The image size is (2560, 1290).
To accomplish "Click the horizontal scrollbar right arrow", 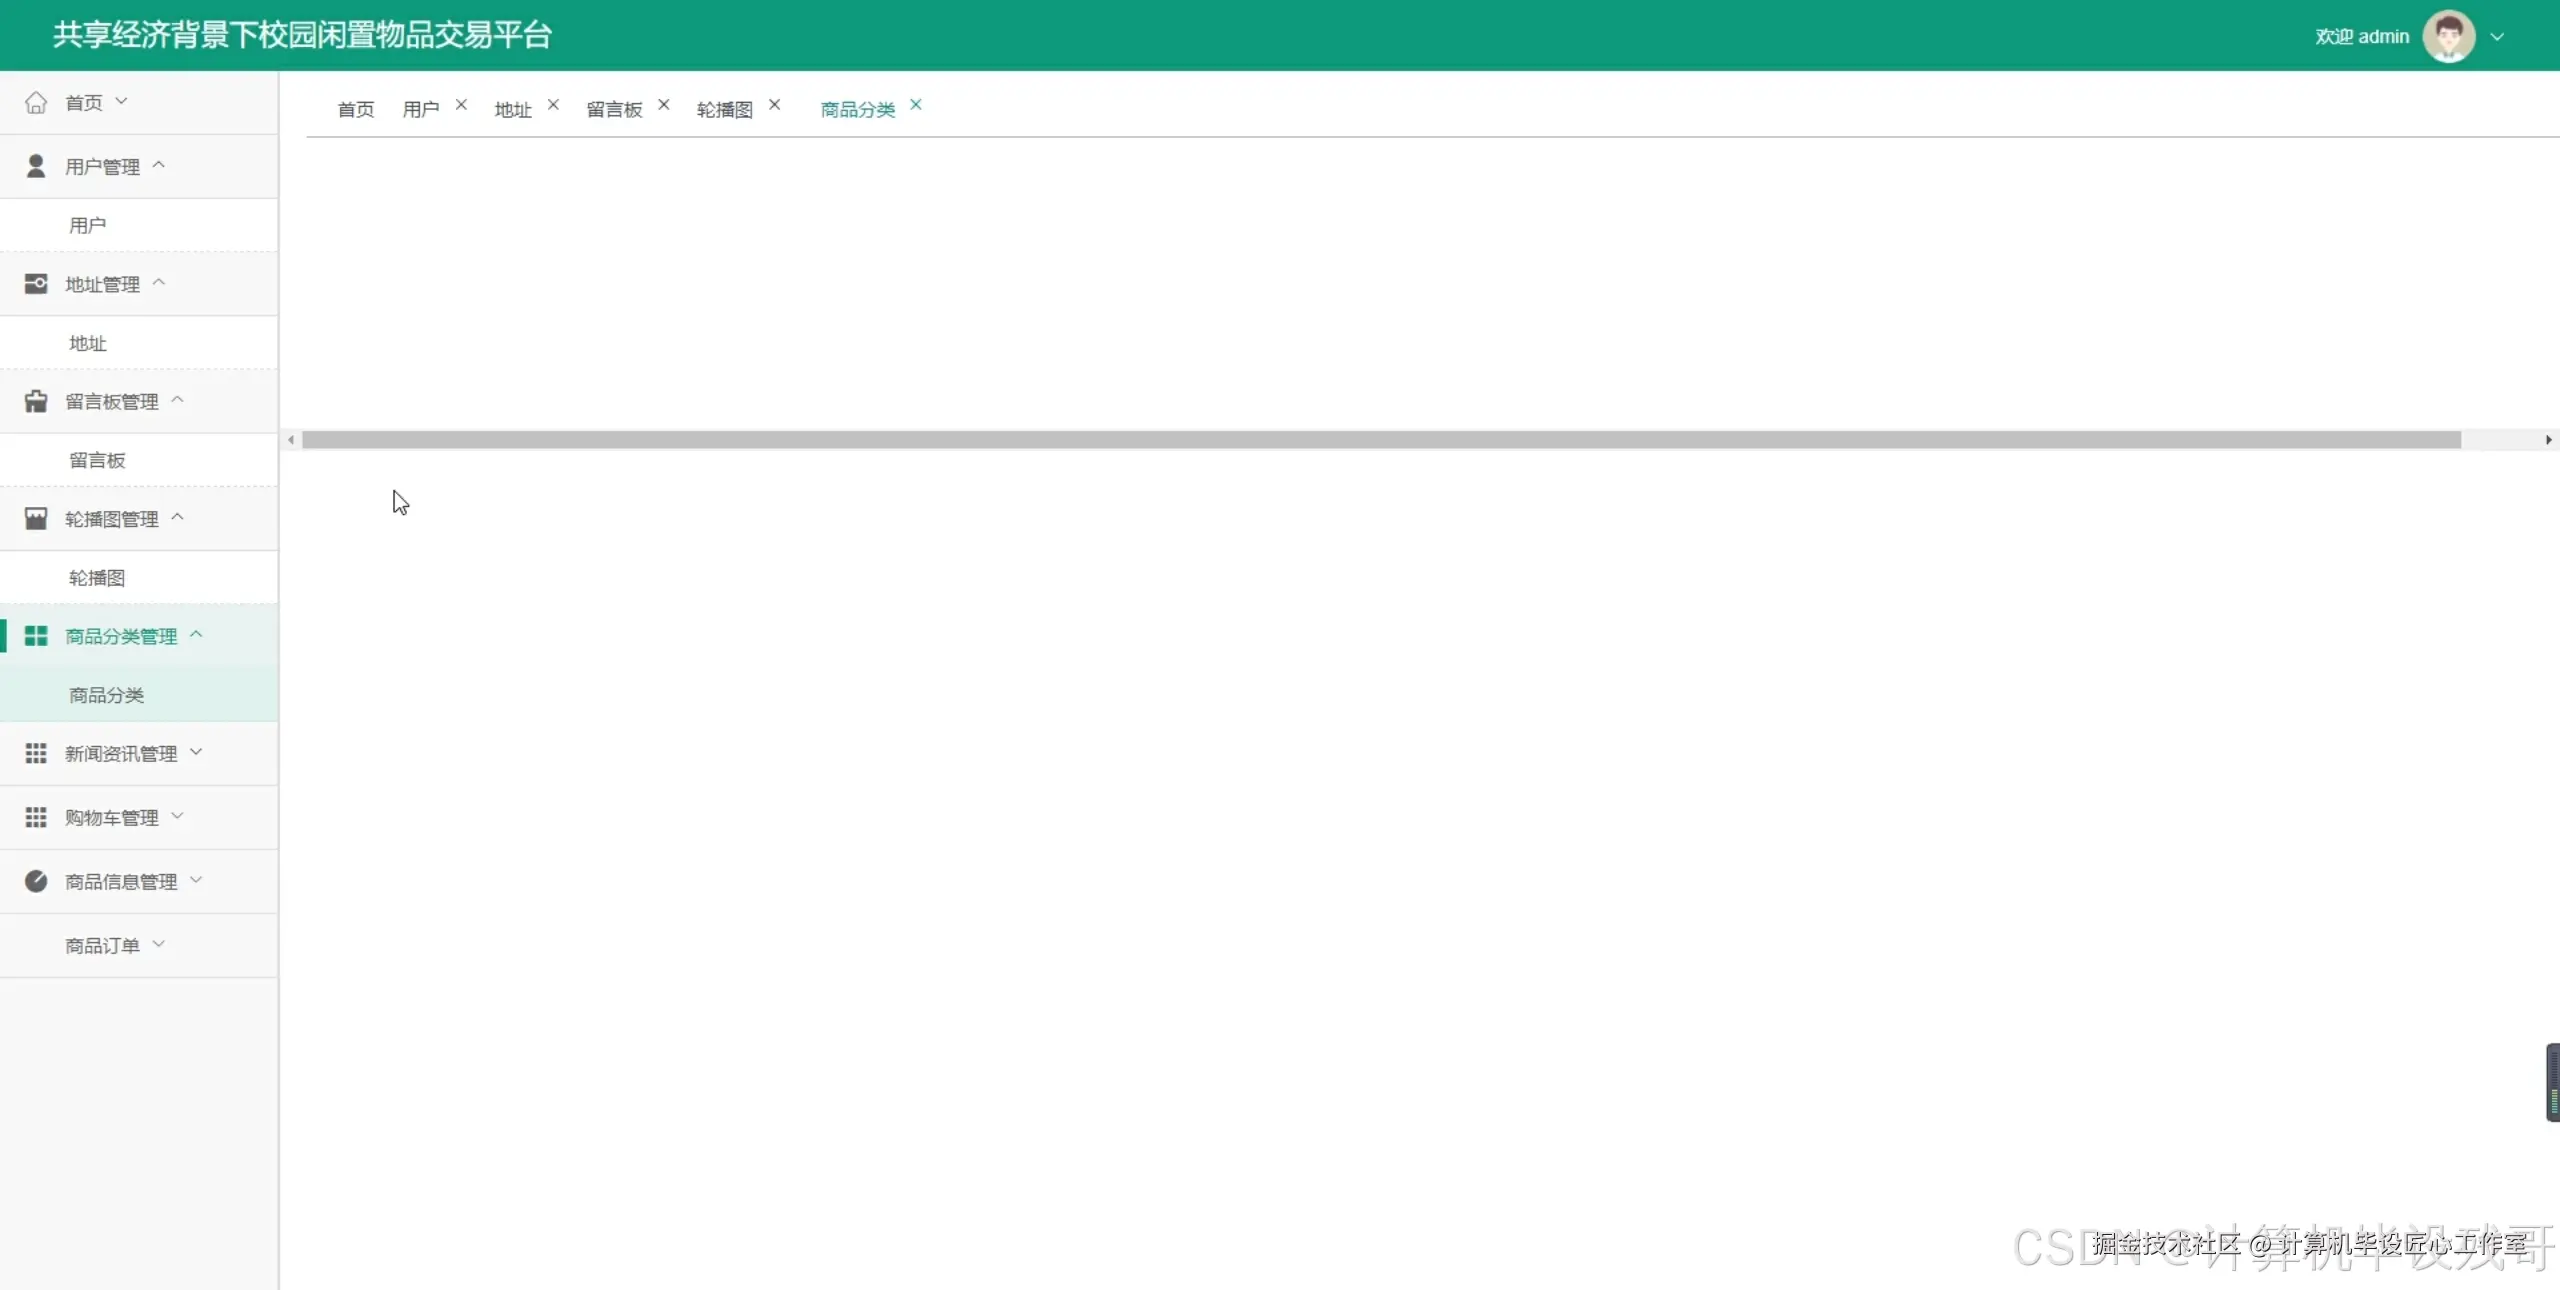I will click(x=2548, y=440).
